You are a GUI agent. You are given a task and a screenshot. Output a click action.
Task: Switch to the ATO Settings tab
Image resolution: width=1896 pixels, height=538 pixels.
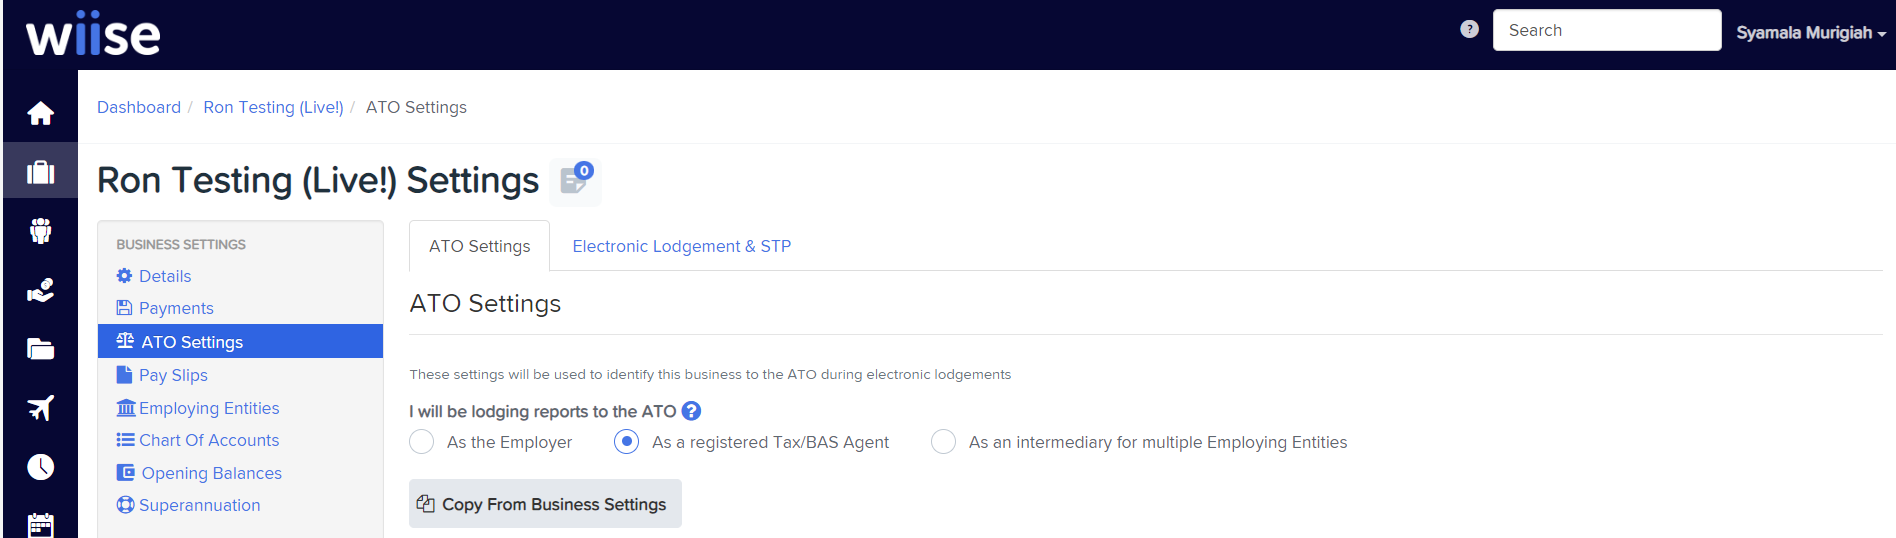pos(480,246)
